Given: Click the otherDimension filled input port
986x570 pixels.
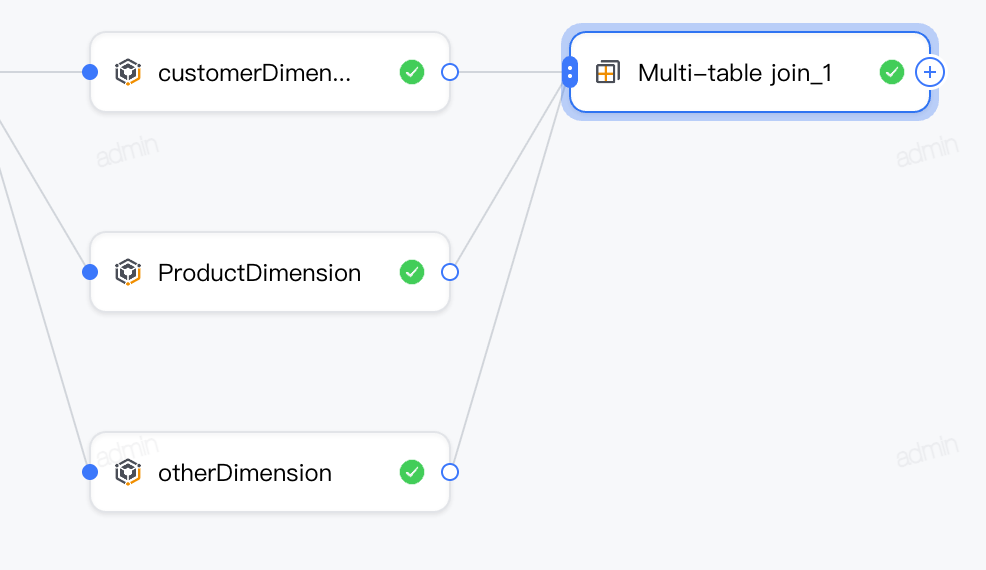Looking at the screenshot, I should tap(90, 472).
